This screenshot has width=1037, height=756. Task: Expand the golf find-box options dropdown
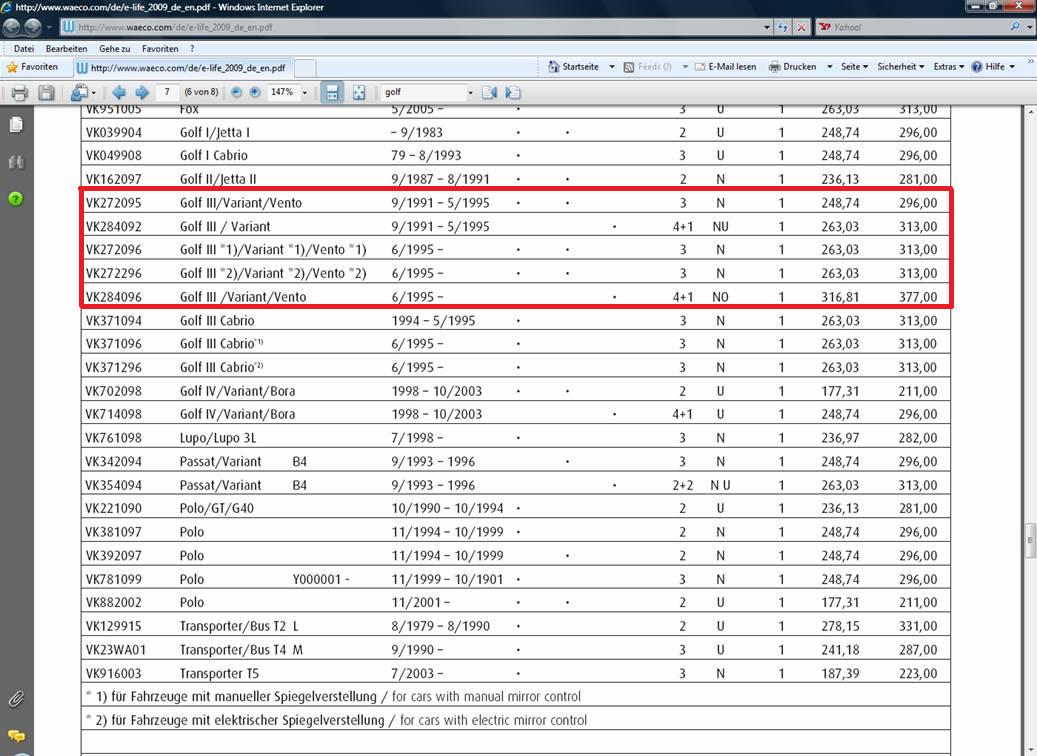(469, 93)
